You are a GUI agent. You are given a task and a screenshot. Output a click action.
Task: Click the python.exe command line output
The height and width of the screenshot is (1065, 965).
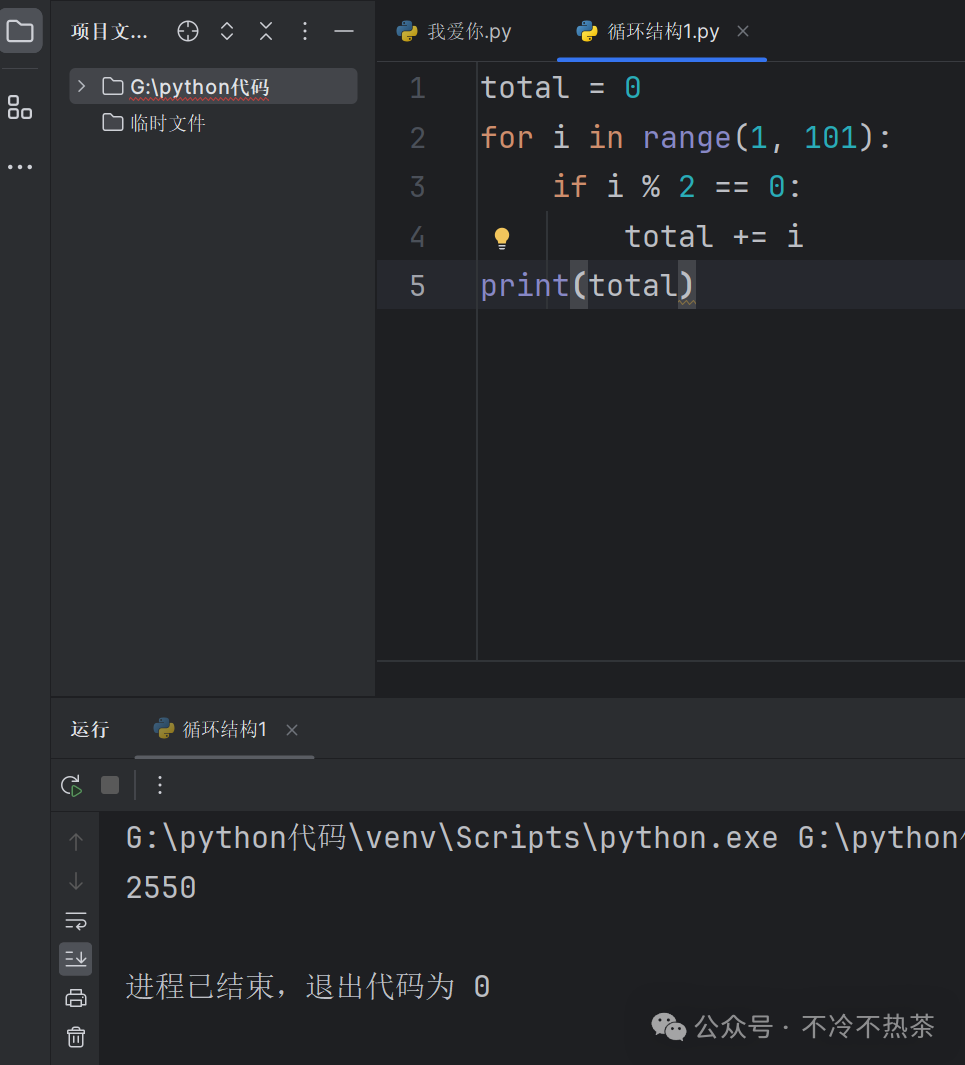click(x=545, y=838)
